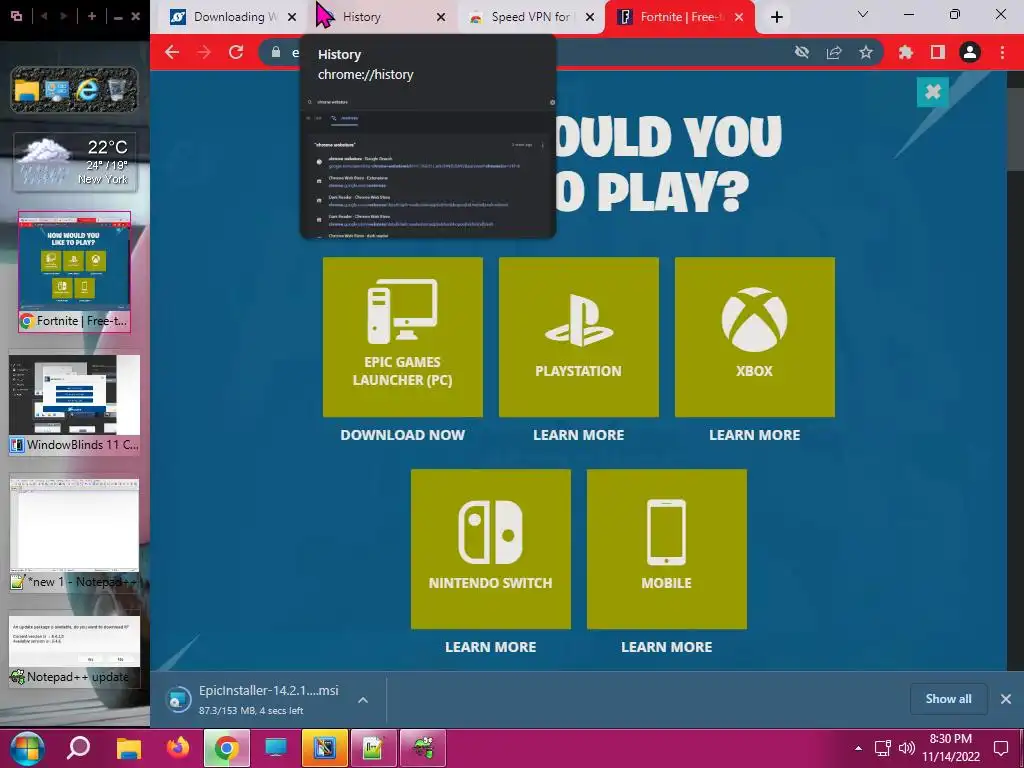
Task: Open the tab search dropdown
Action: pos(863,14)
